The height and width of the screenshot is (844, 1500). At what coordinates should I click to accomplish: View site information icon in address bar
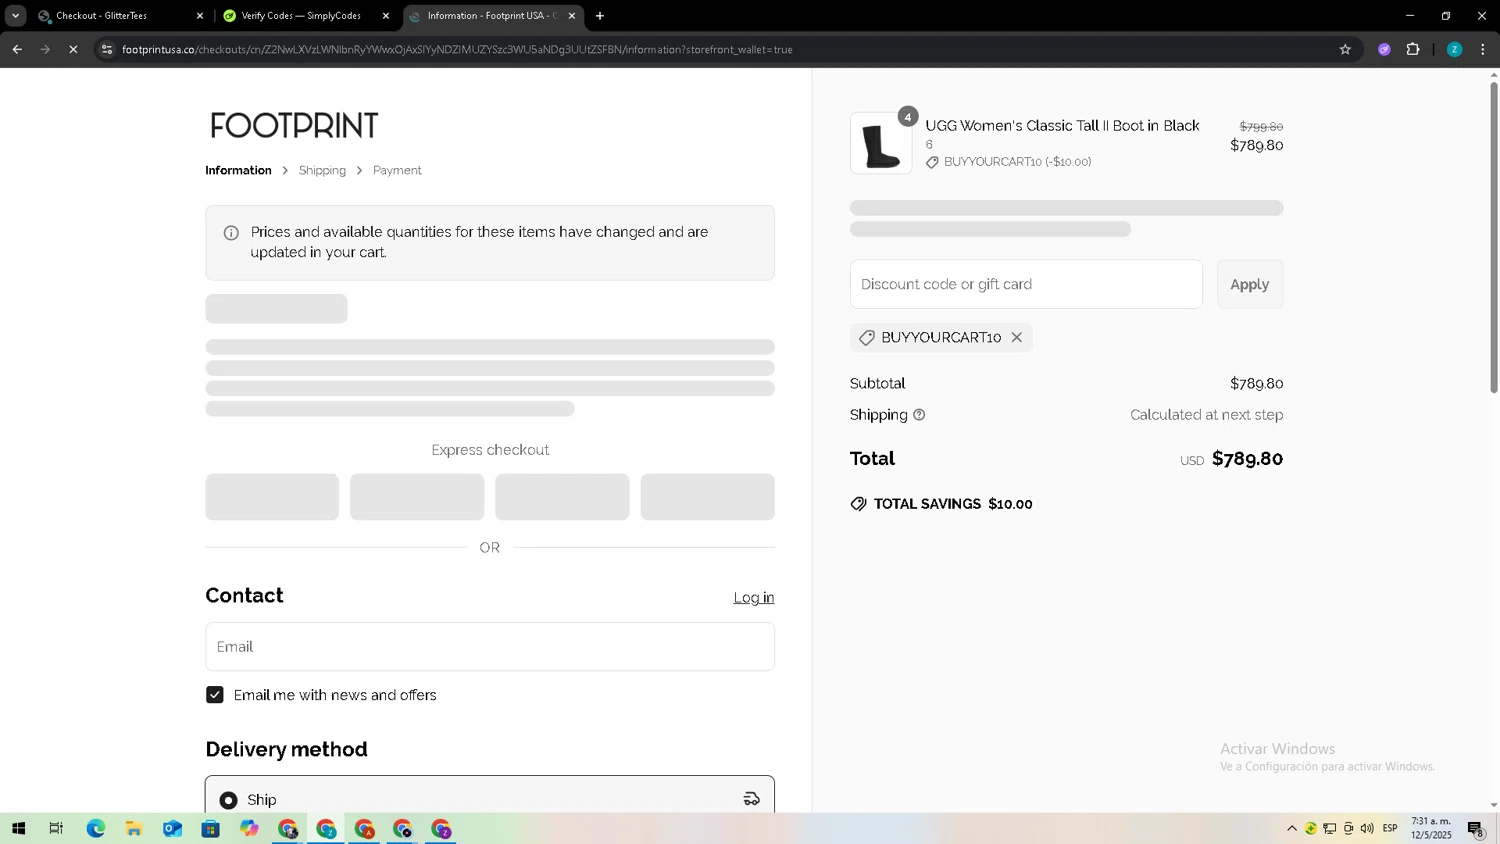[107, 49]
